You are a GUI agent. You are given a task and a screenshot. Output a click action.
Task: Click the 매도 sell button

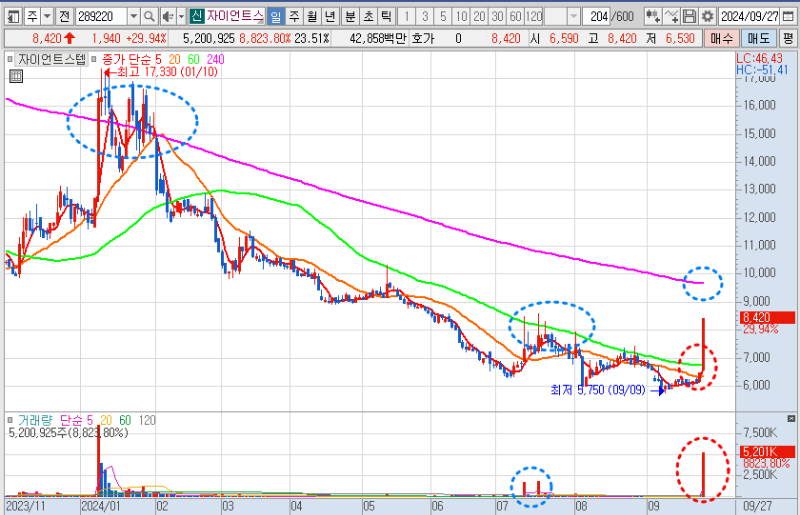point(759,38)
